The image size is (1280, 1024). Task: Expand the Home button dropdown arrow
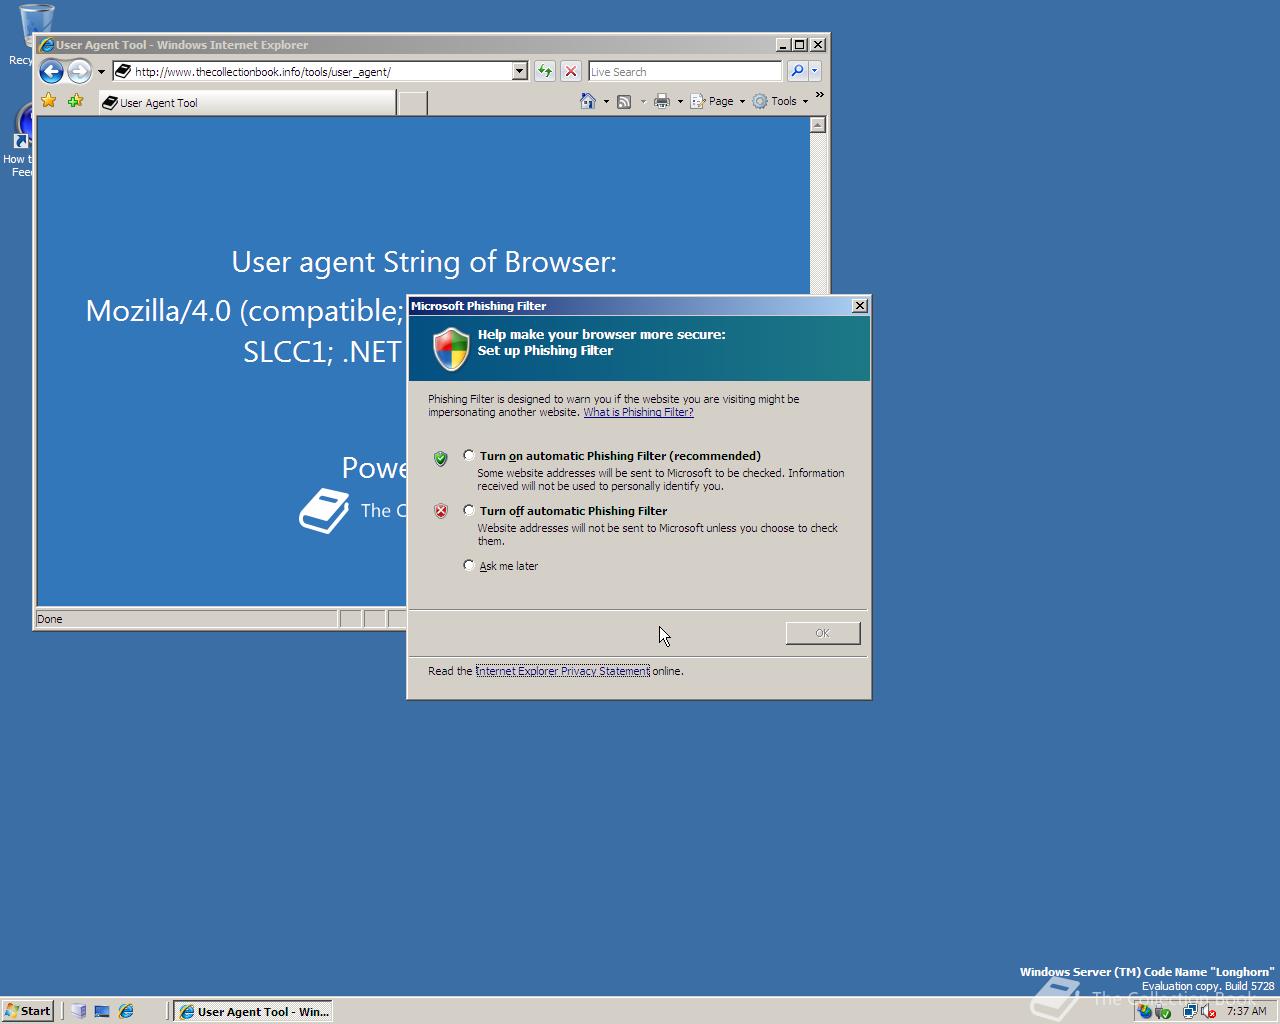606,101
